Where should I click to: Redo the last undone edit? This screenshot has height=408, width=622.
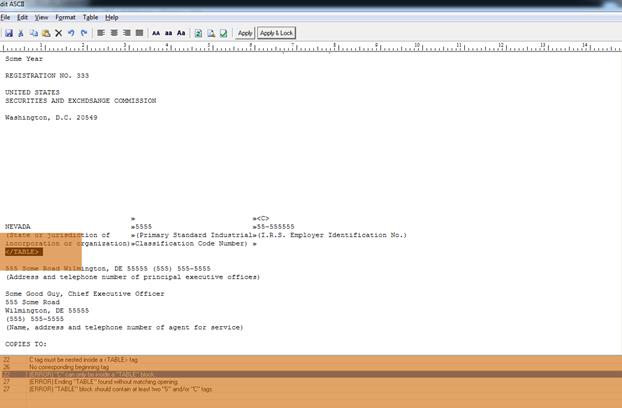point(84,33)
